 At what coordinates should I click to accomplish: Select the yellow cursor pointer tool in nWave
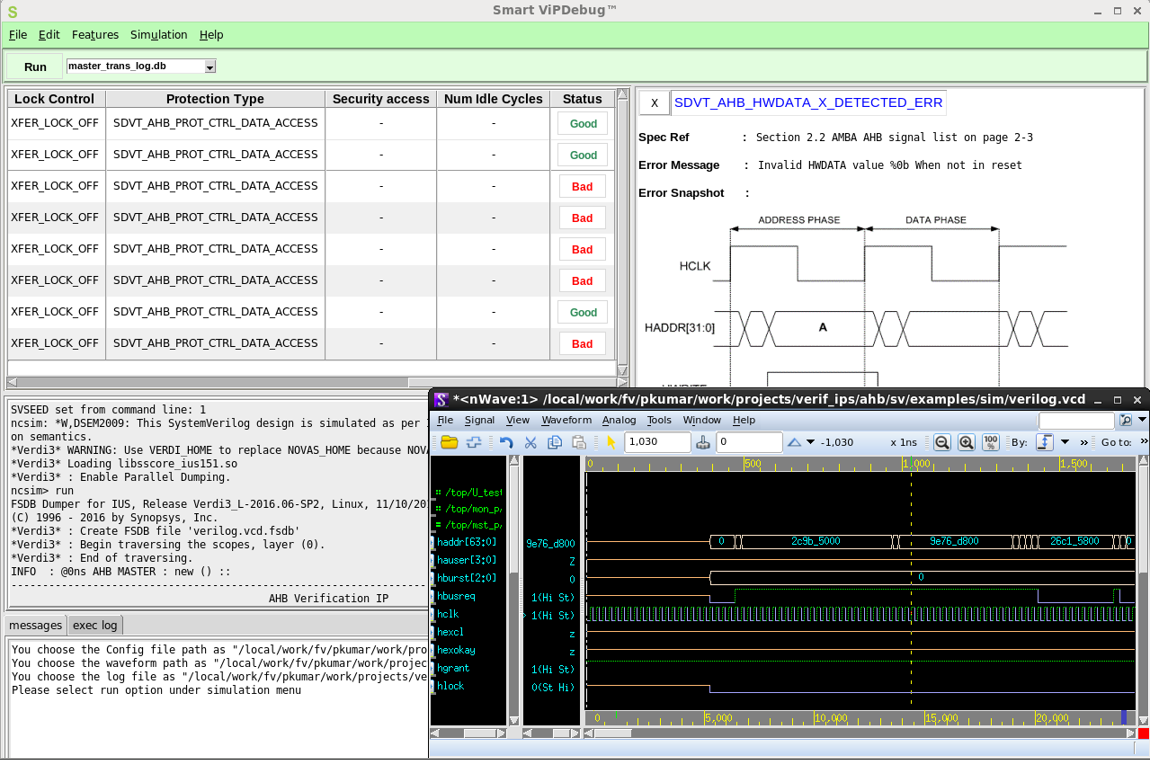[x=611, y=442]
